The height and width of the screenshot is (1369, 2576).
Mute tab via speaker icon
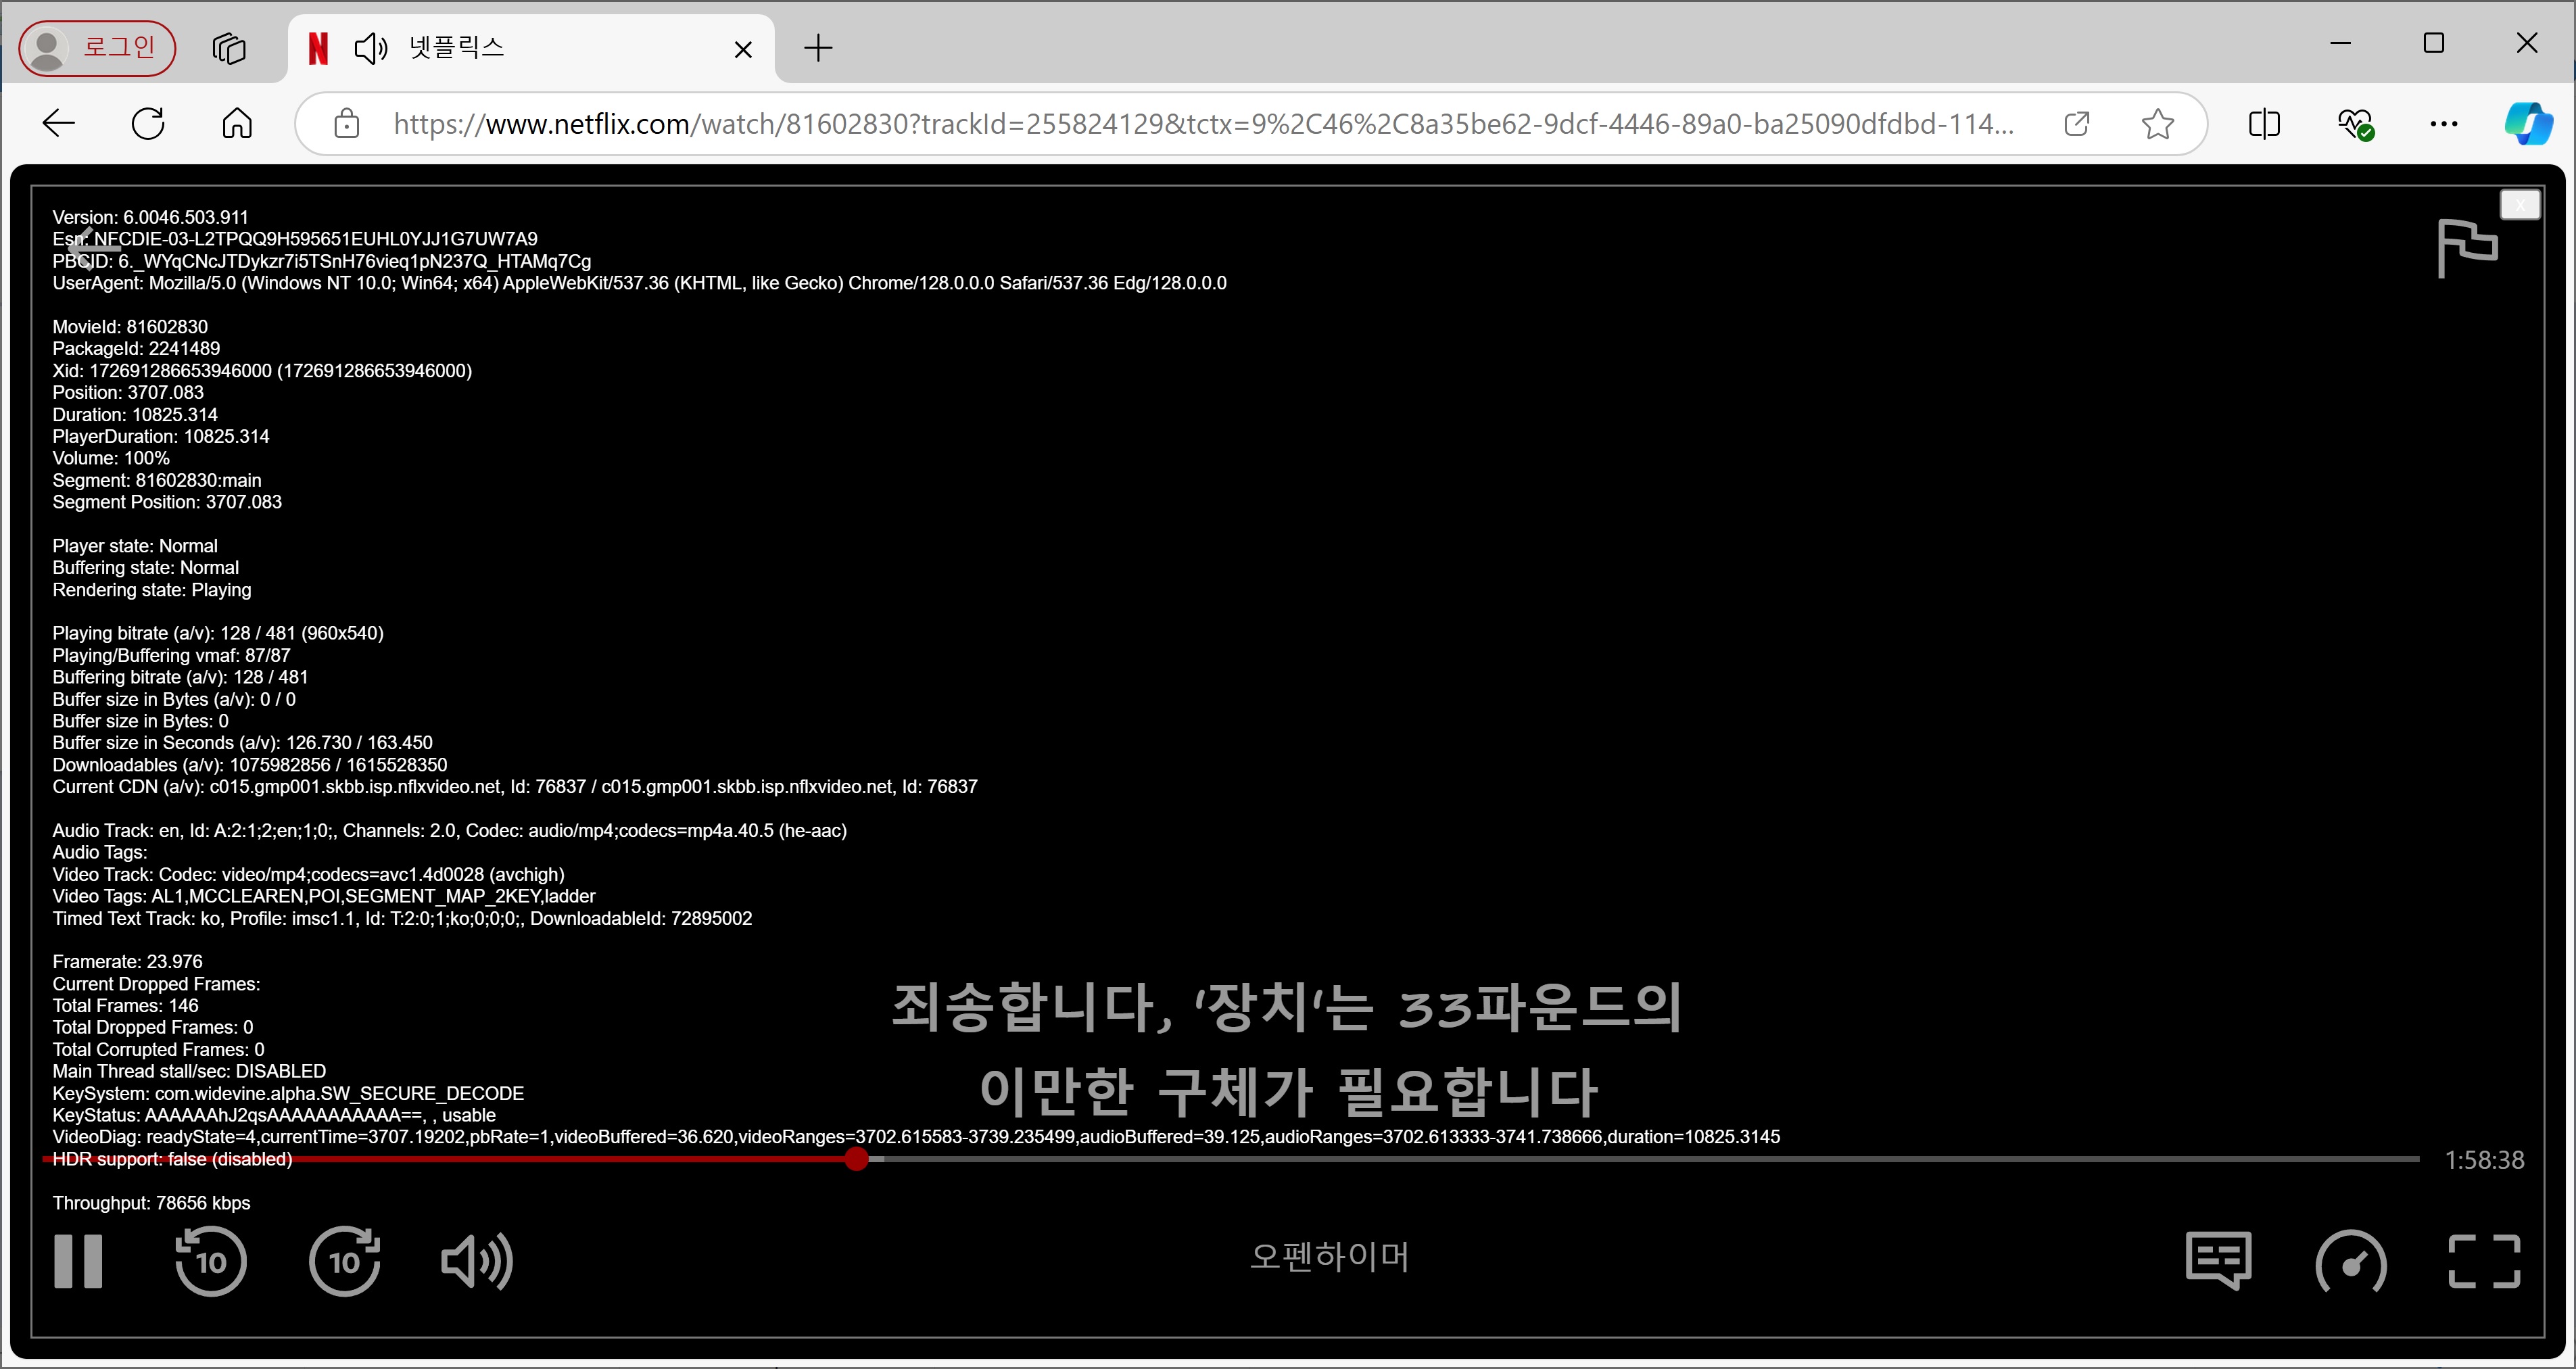[371, 48]
